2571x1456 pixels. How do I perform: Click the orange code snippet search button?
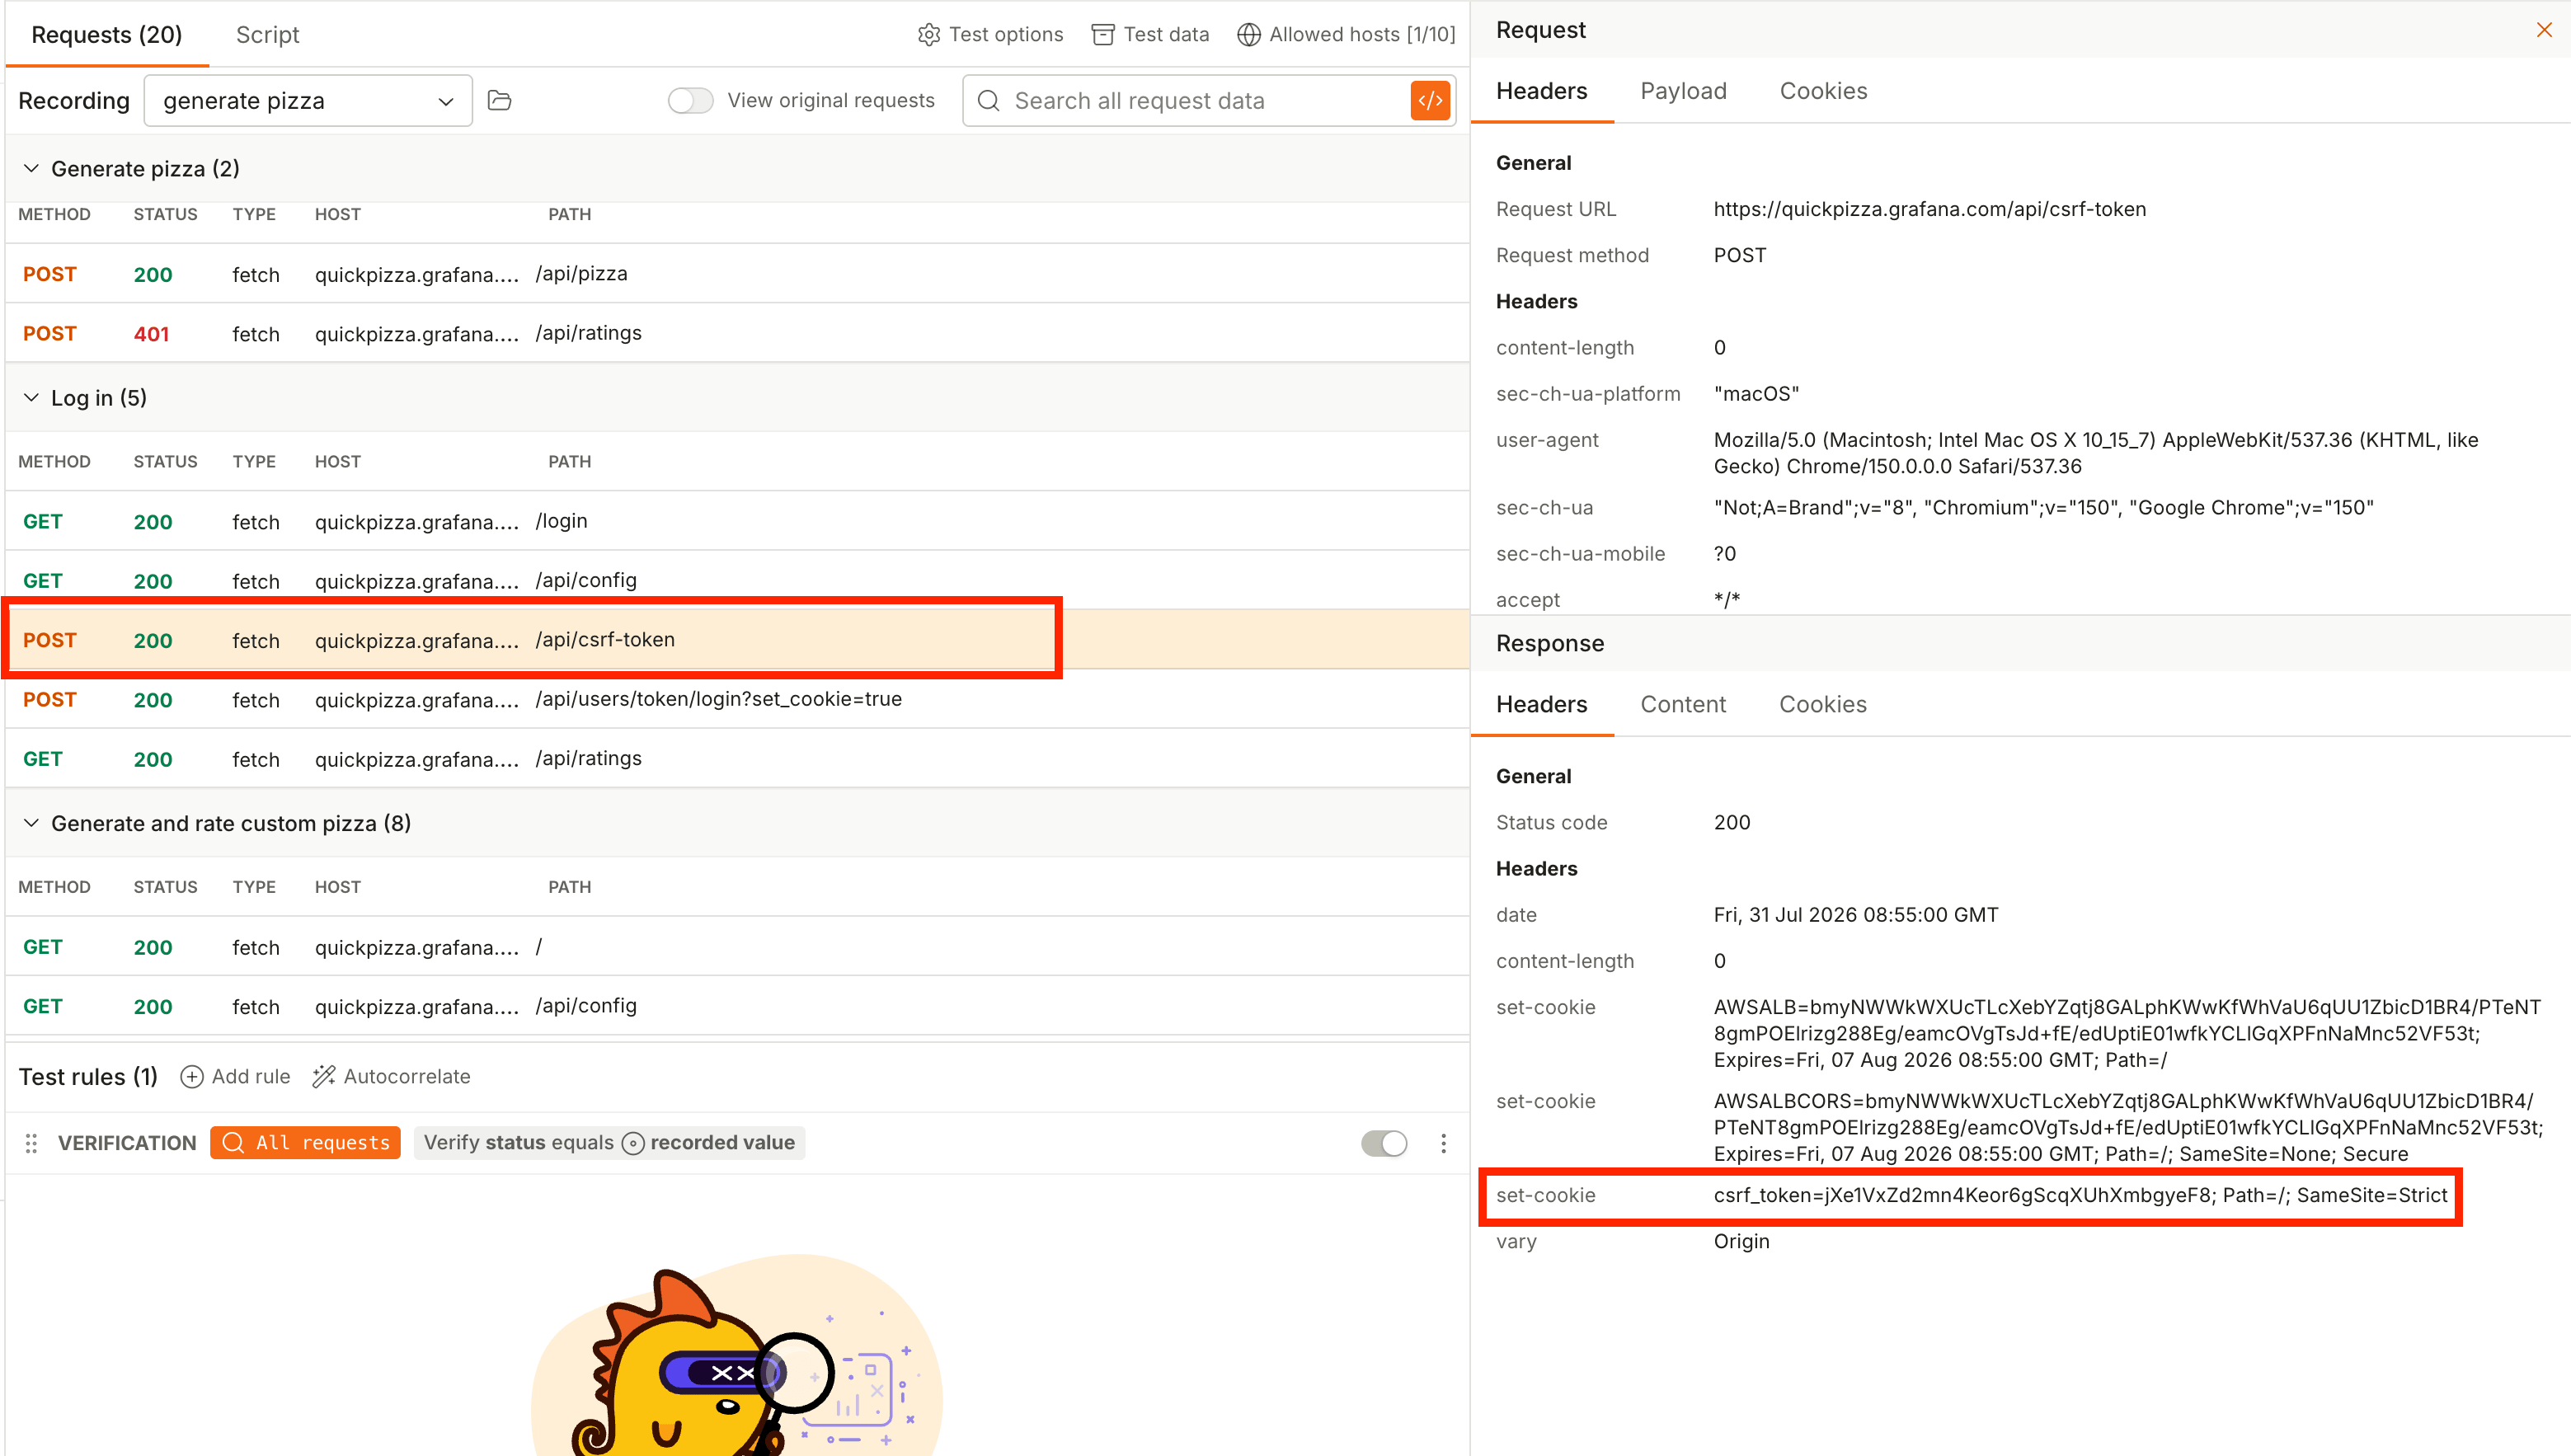pyautogui.click(x=1430, y=100)
